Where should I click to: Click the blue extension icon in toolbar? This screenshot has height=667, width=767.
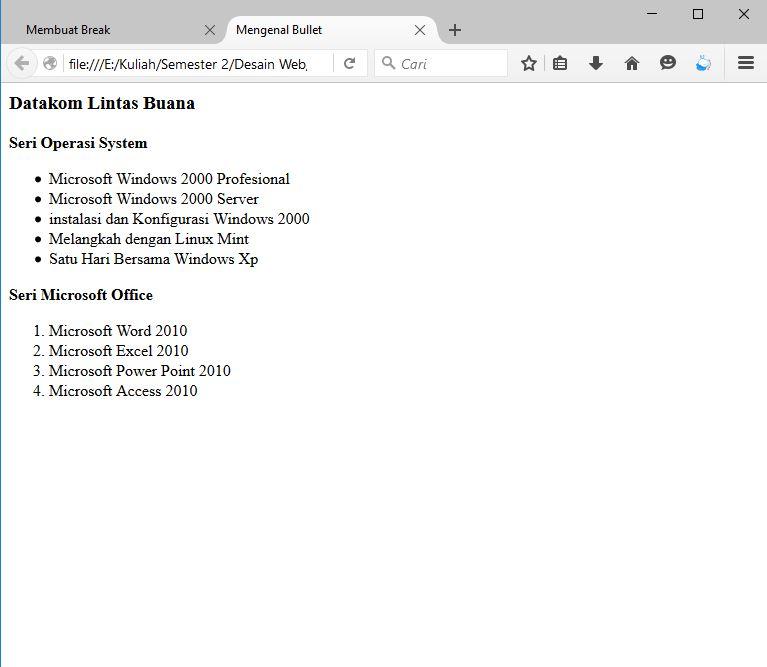[x=703, y=64]
